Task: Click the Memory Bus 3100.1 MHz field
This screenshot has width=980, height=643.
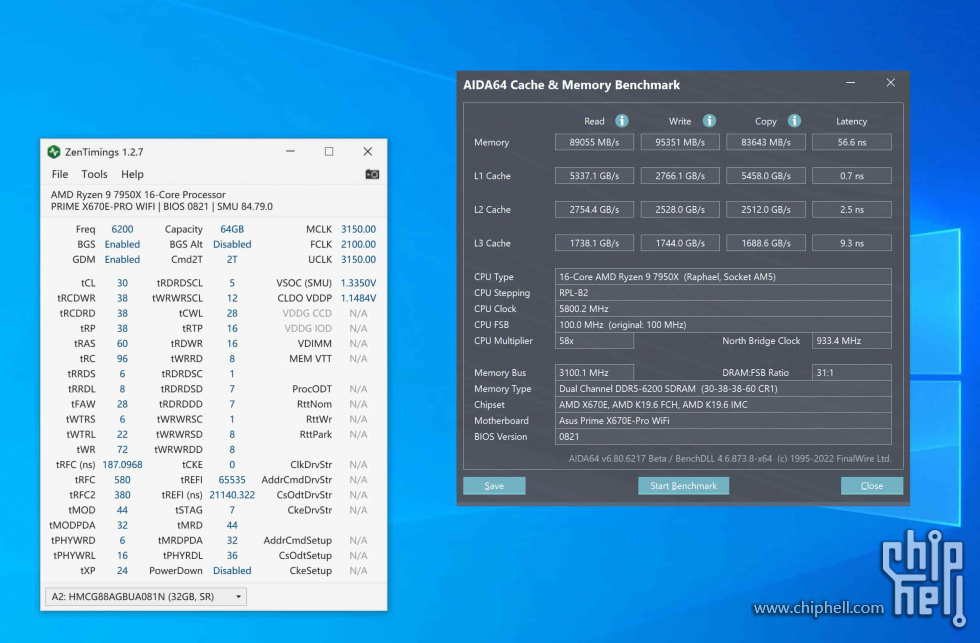Action: [594, 372]
